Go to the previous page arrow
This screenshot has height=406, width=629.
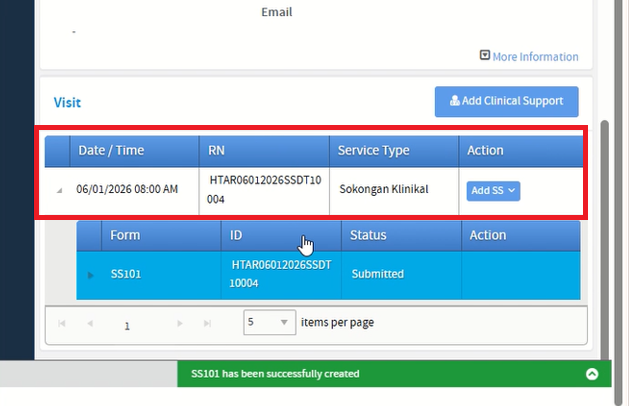90,325
